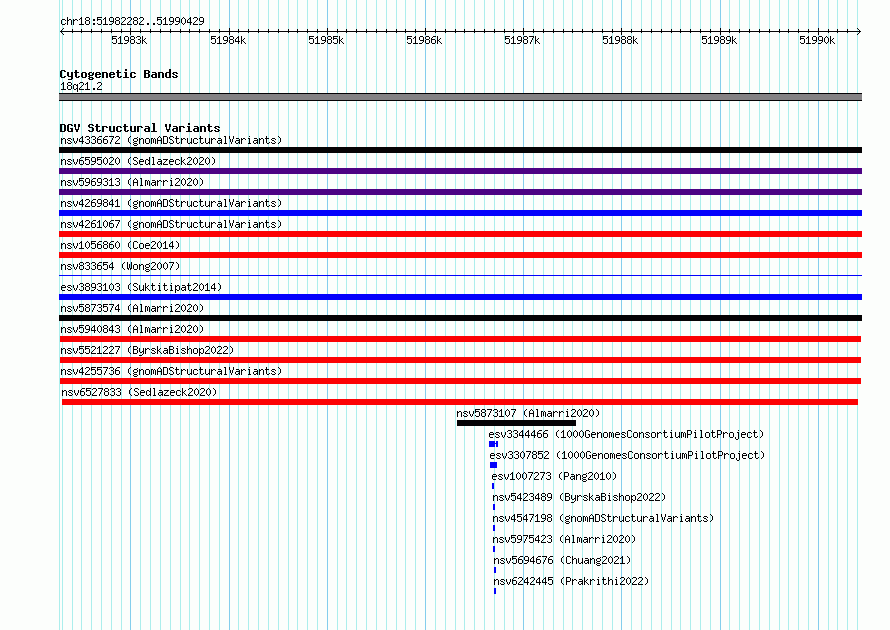This screenshot has width=890, height=630.
Task: Open esv3893103 (Suktitipat2014) label
Action: tap(141, 287)
